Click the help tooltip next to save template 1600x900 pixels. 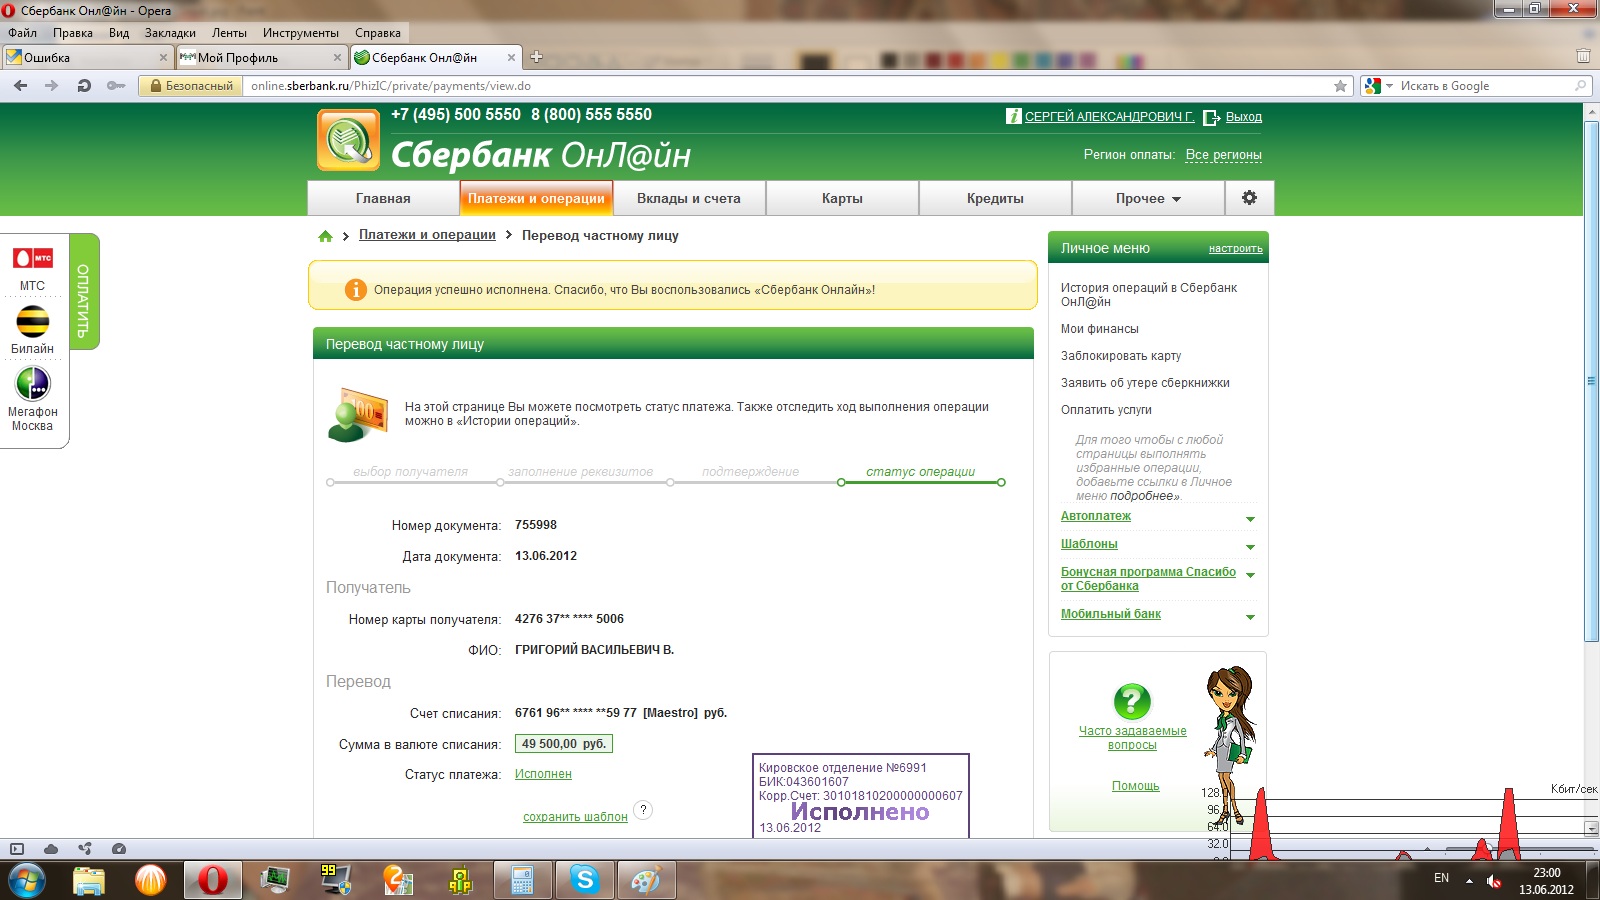(643, 810)
